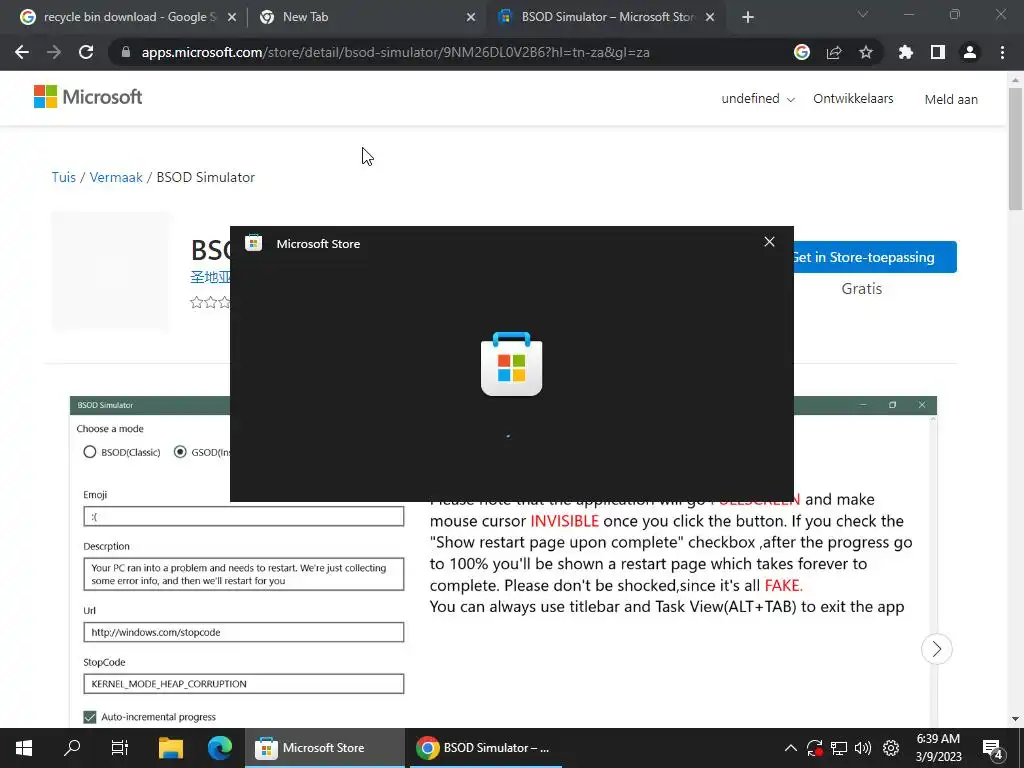Click the Microsoft logo in header
Screen dimensions: 1024x768
click(88, 97)
